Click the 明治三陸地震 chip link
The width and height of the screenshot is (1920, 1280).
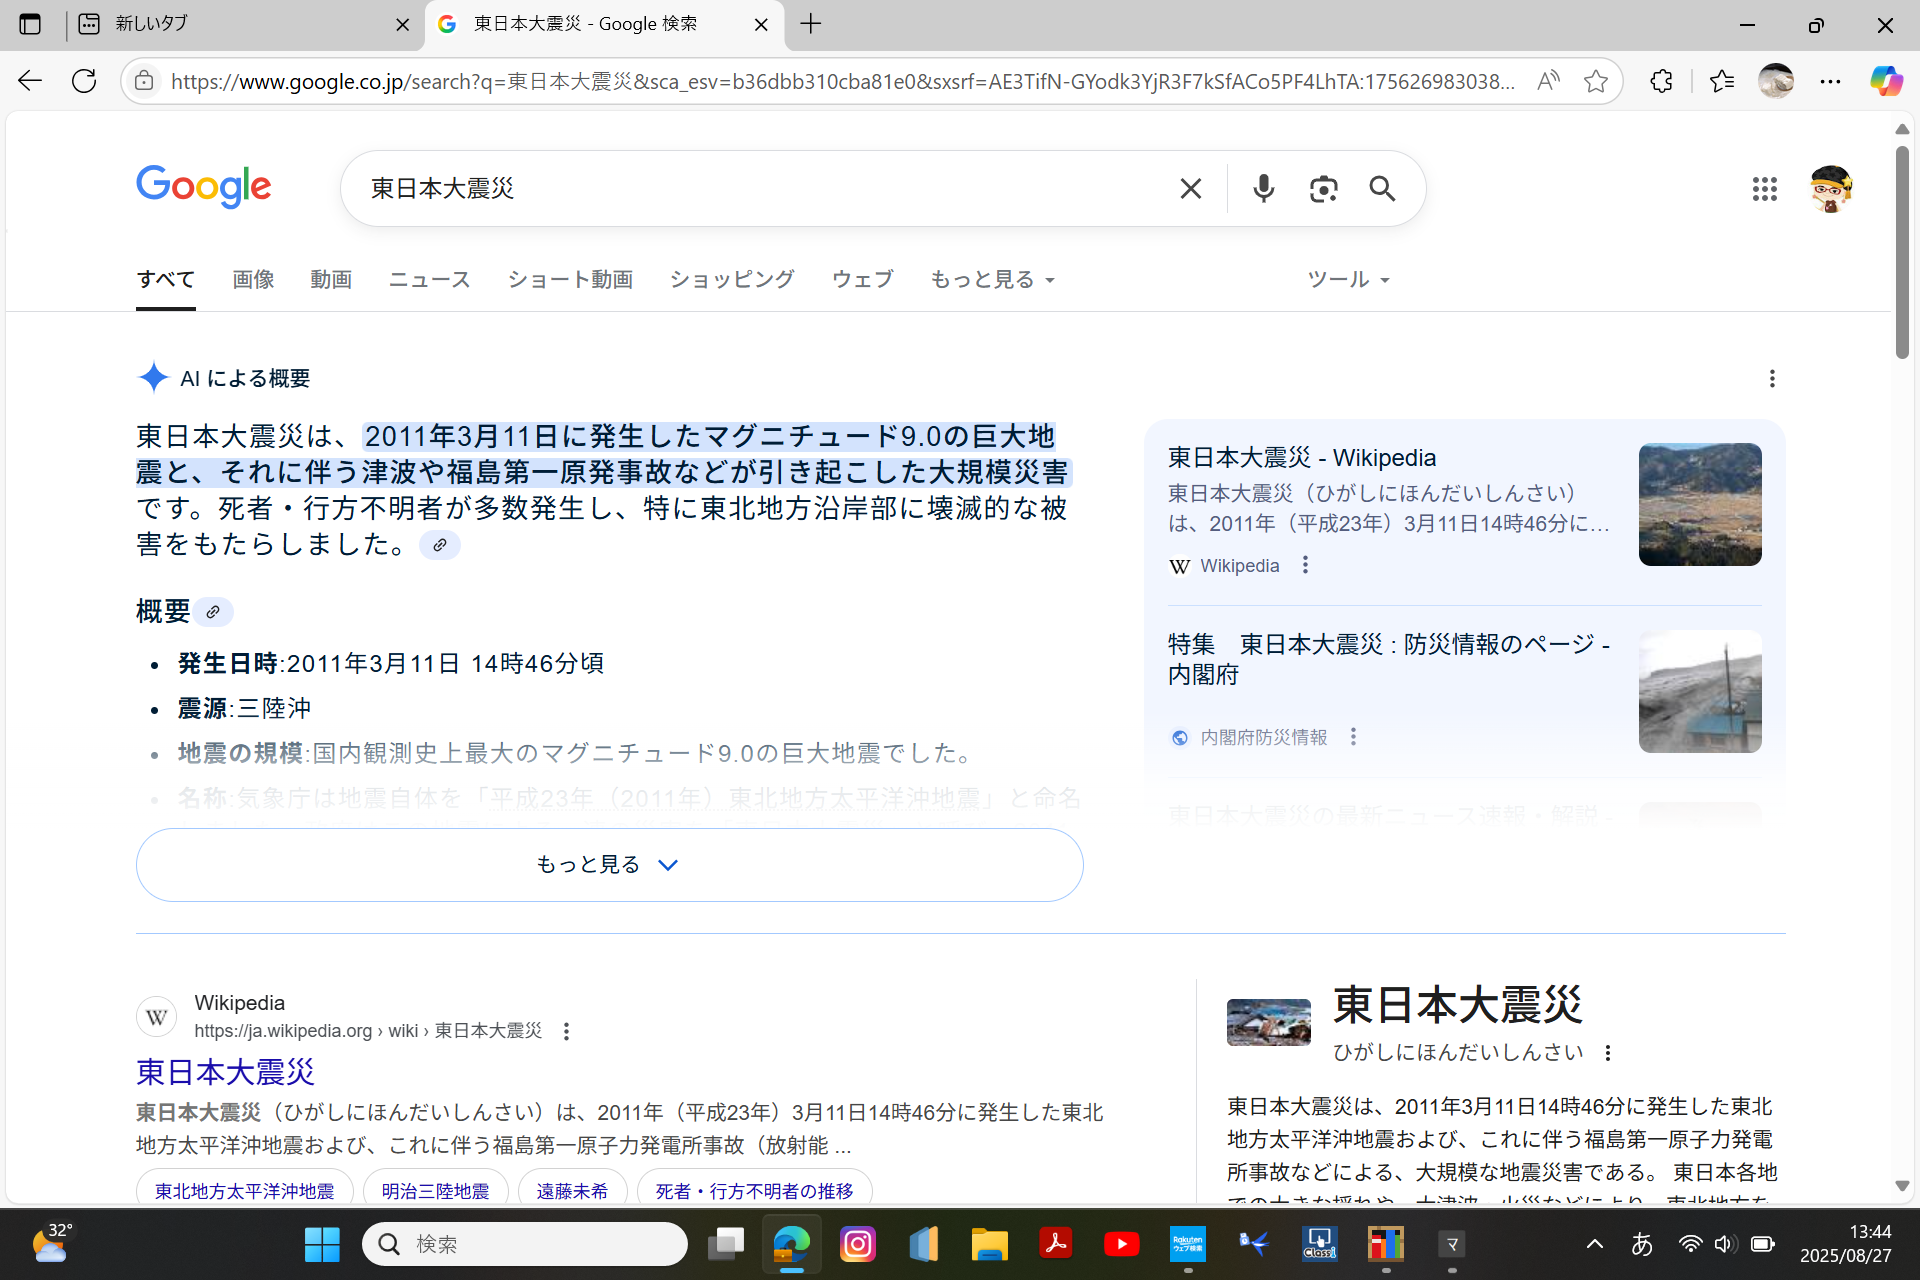435,1191
